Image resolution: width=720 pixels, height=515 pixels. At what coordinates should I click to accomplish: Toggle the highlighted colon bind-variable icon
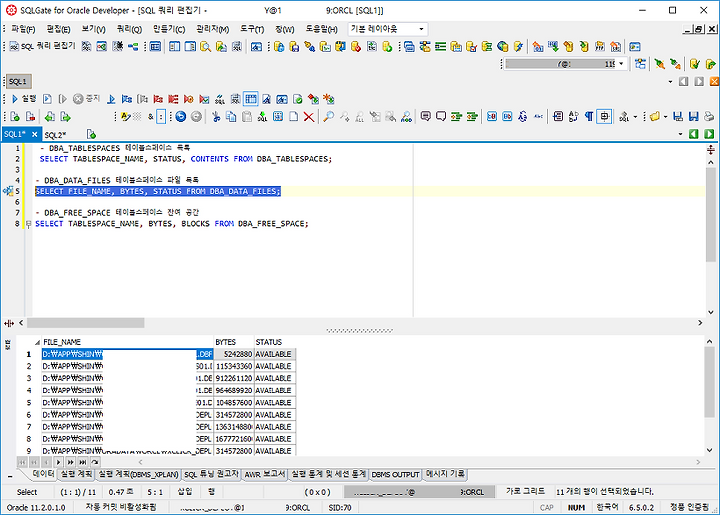coord(161,117)
